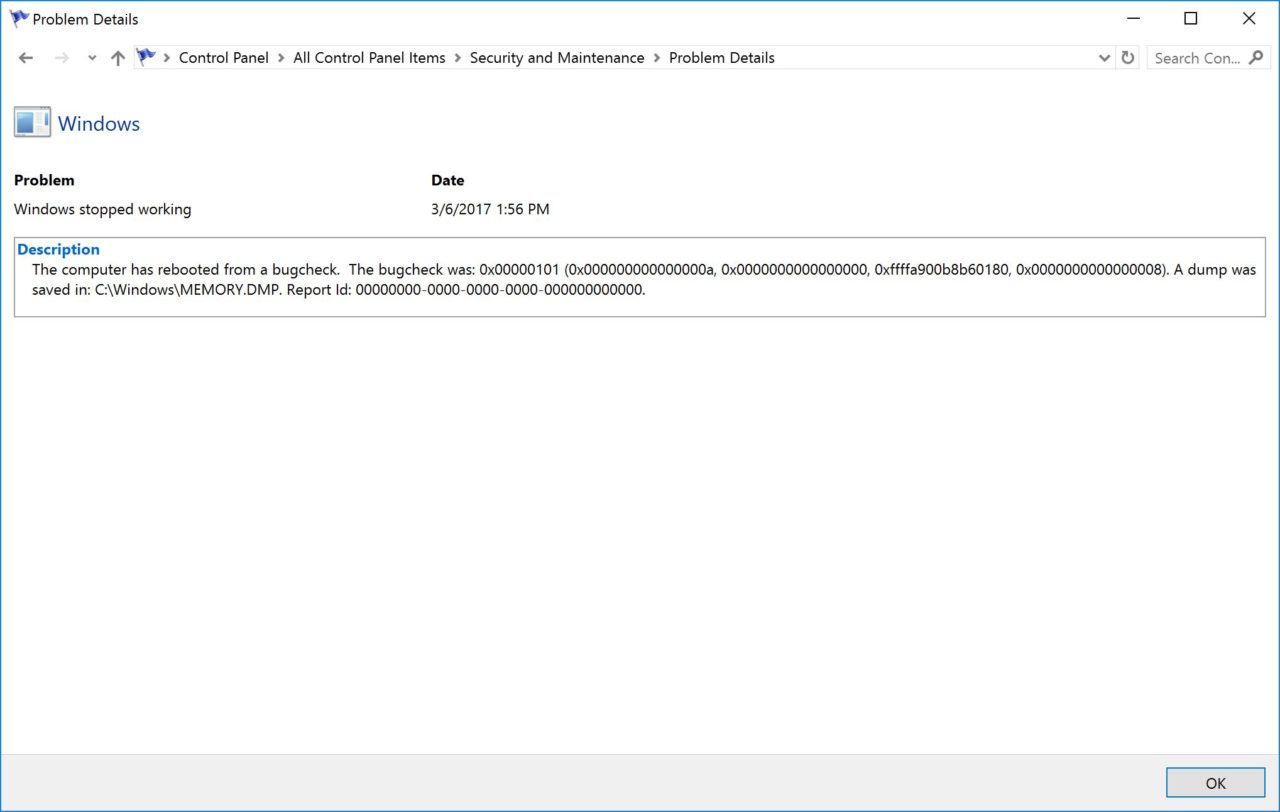Expand chevron after All Control Panel Items
Screen dimensions: 1280x812
tap(458, 58)
